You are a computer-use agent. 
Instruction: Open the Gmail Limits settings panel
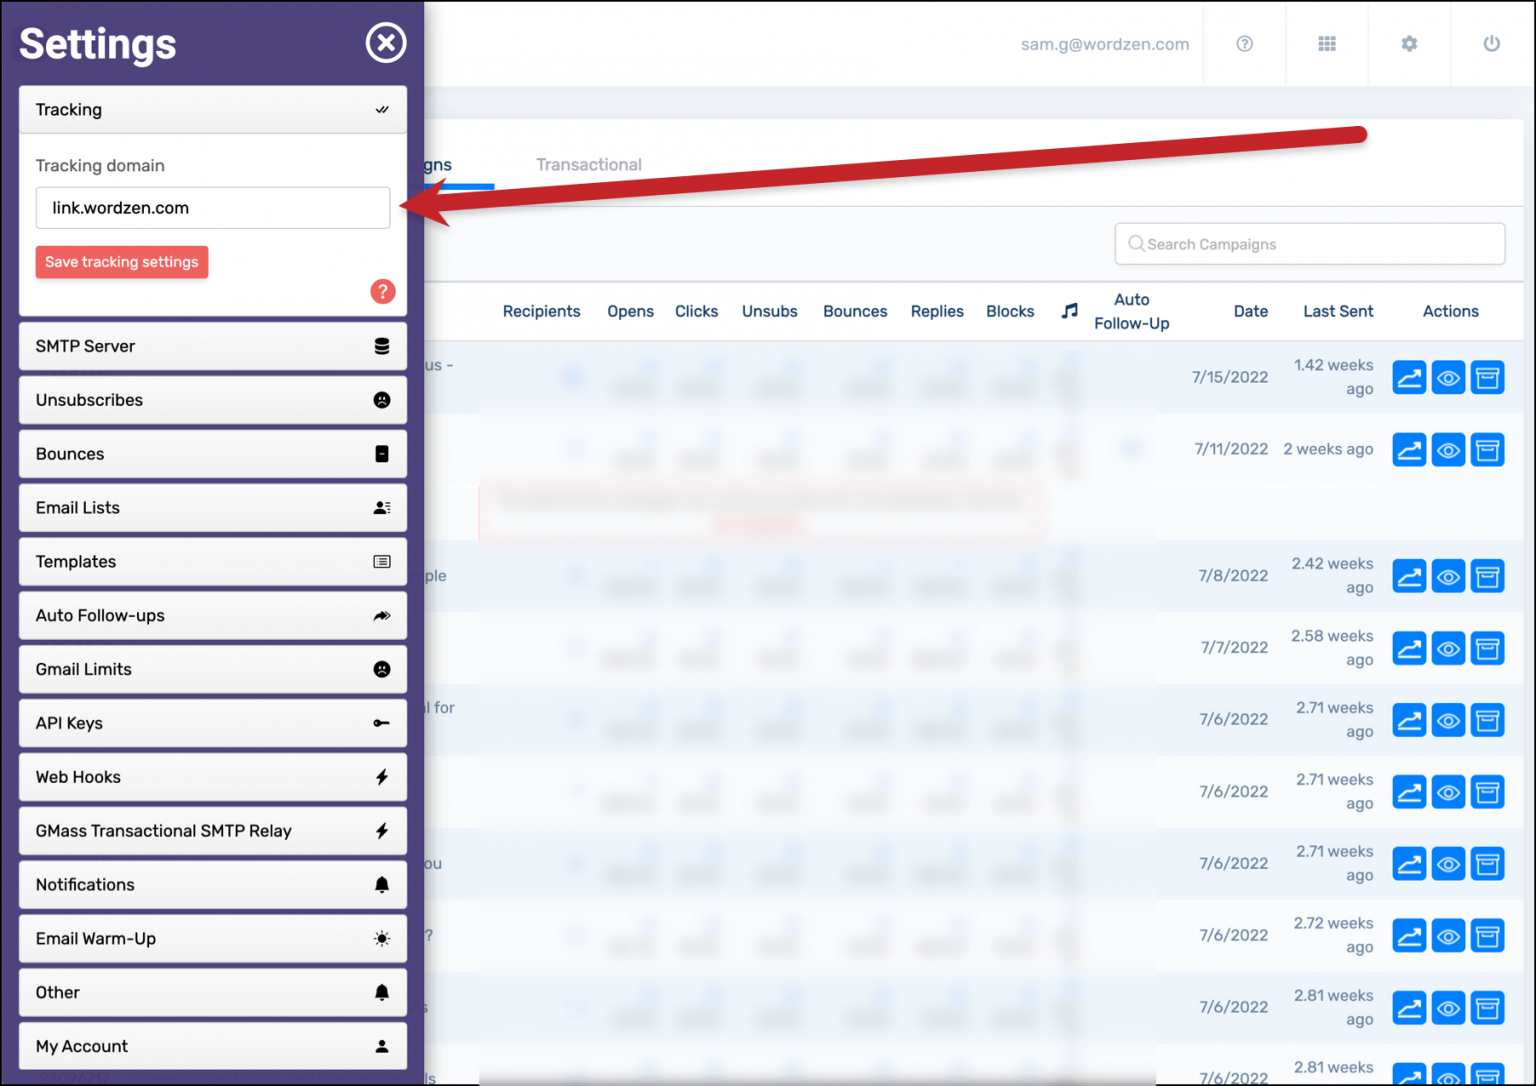click(212, 669)
